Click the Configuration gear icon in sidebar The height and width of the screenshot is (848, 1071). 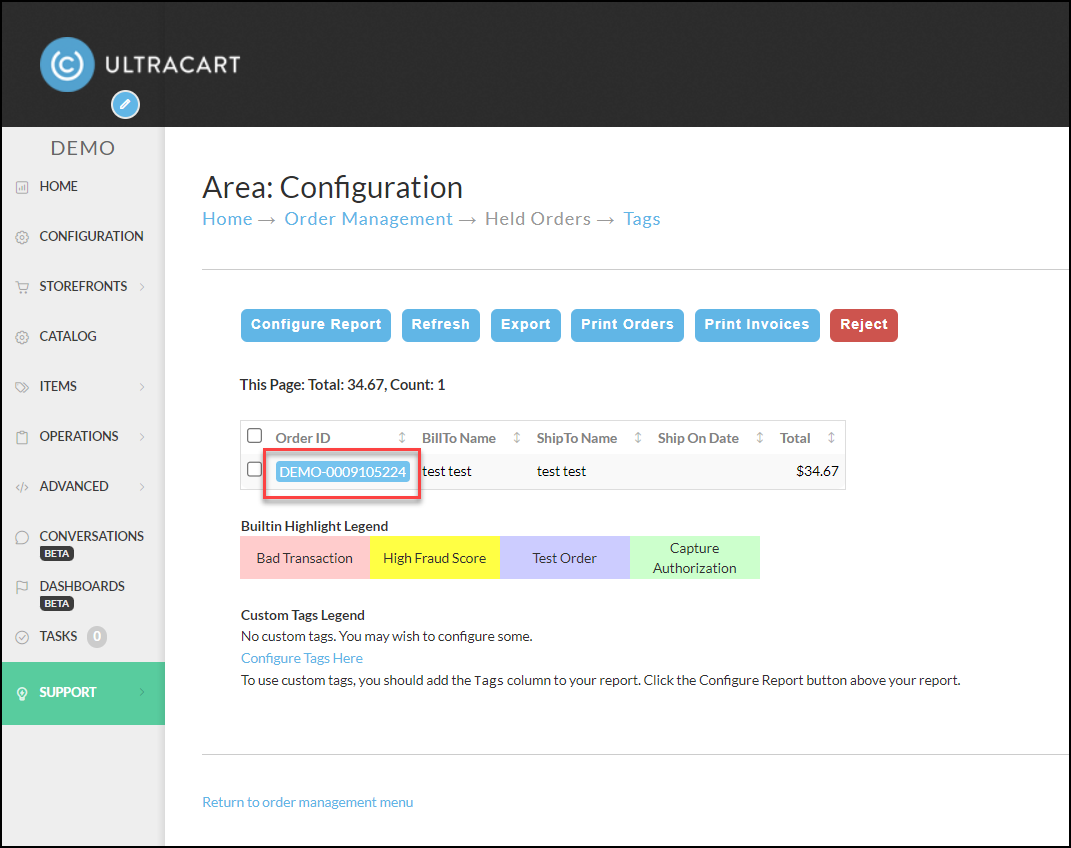click(x=22, y=237)
